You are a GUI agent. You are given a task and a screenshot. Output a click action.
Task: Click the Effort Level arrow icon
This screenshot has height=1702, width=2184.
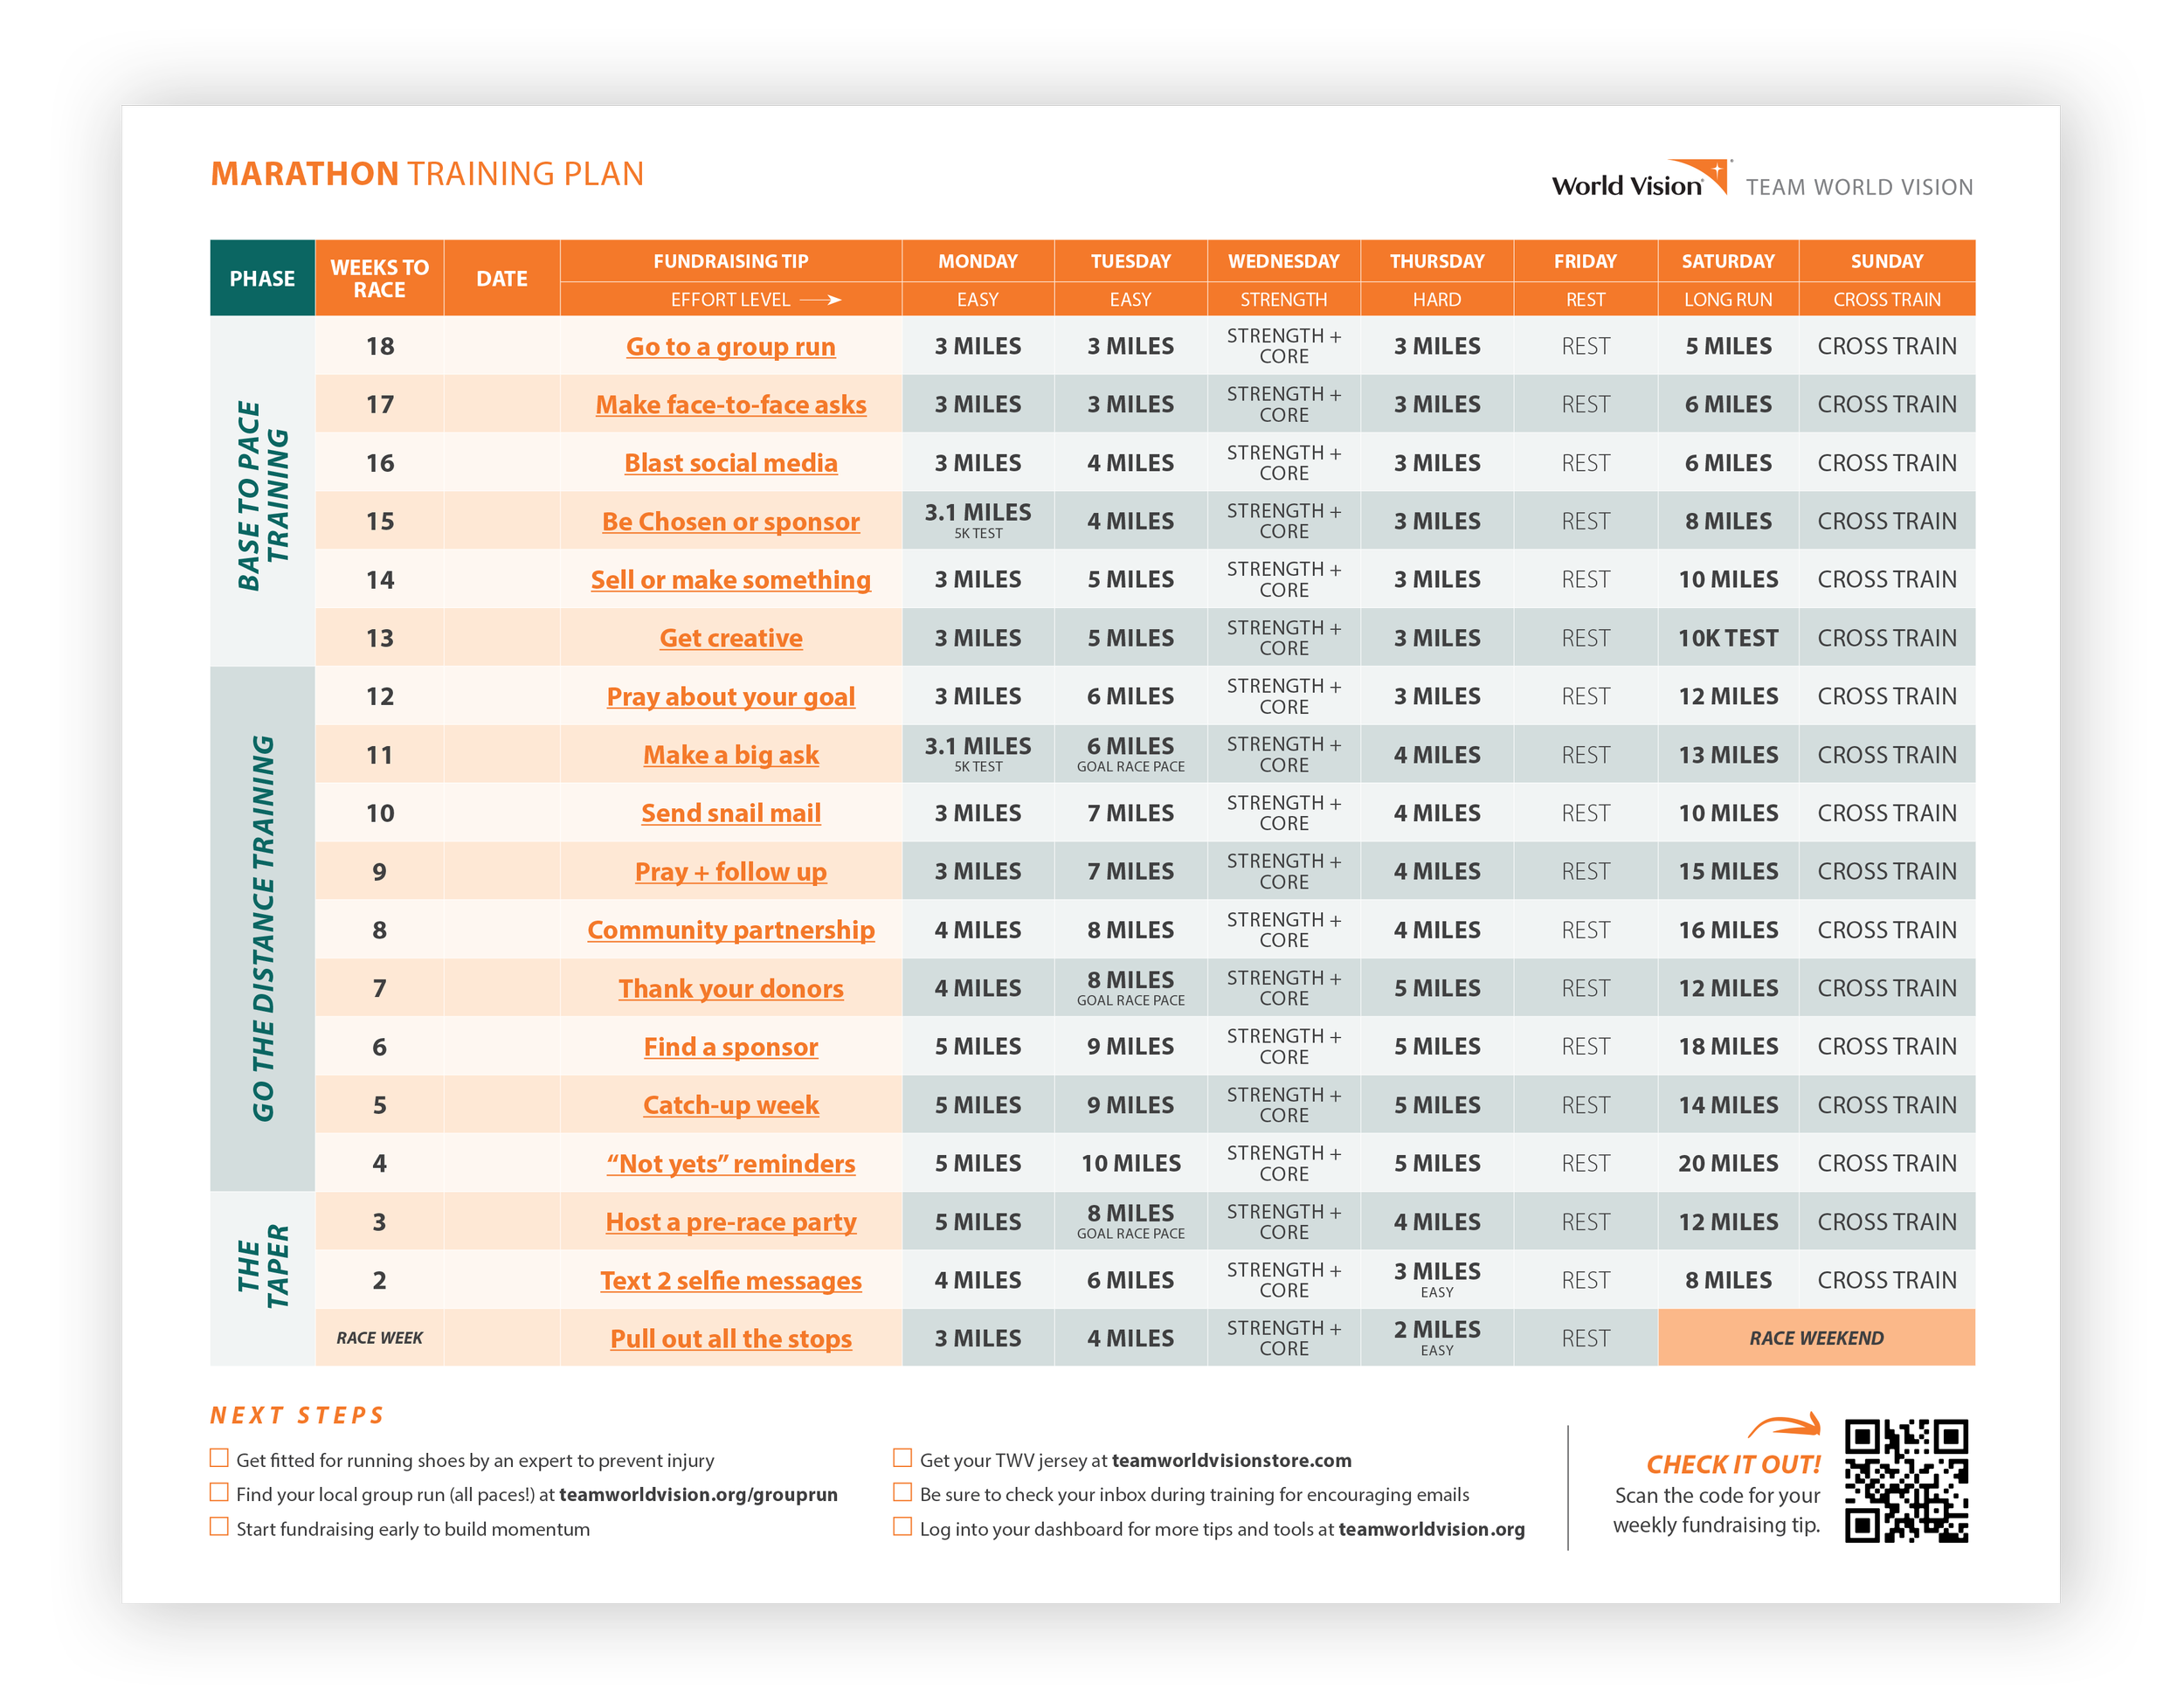821,299
